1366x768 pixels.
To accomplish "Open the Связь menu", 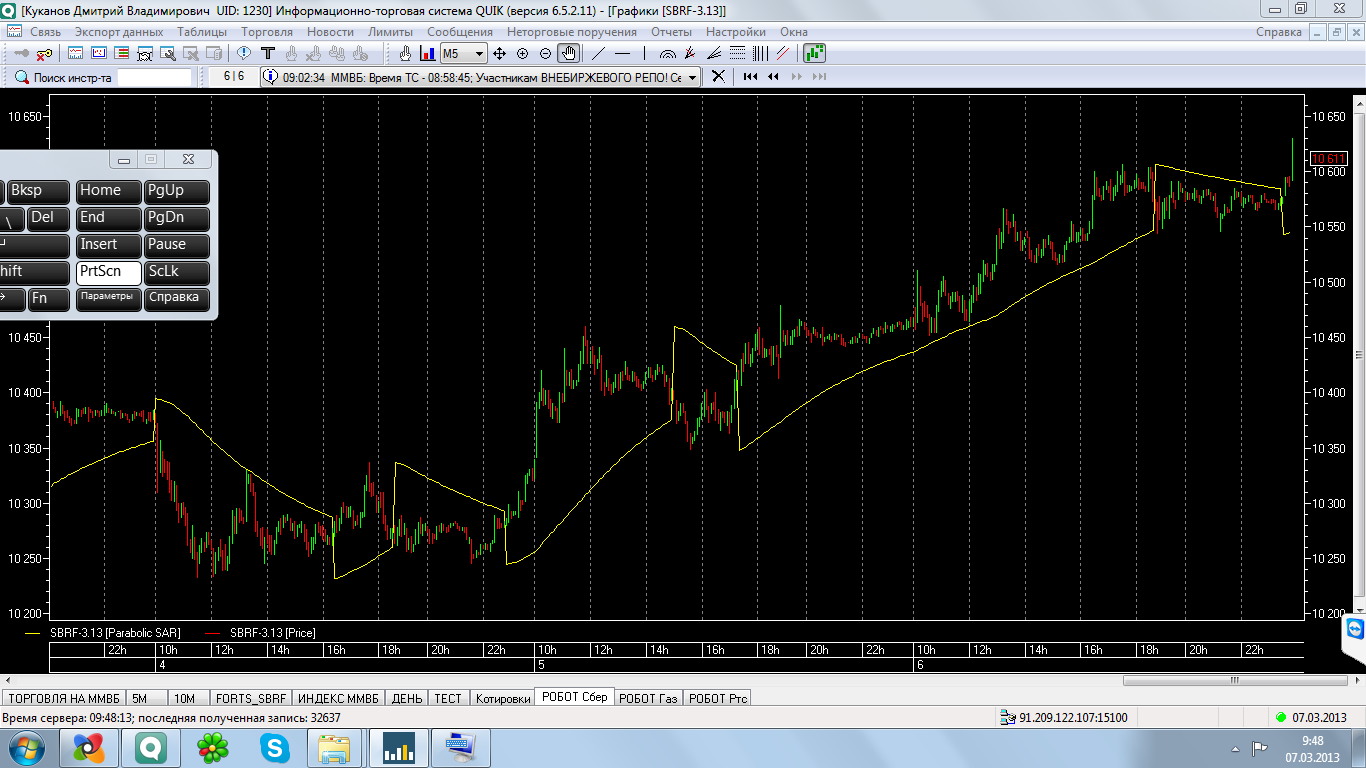I will click(46, 32).
